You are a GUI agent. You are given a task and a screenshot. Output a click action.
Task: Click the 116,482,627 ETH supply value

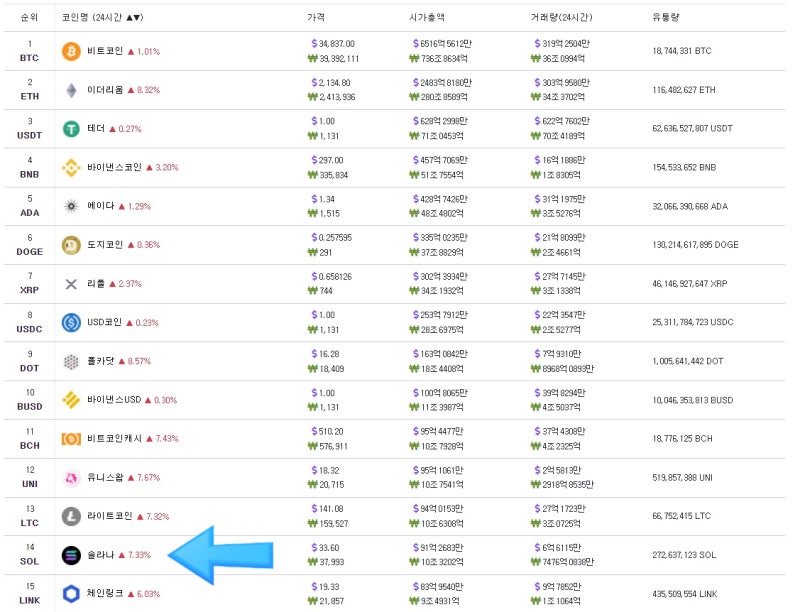pyautogui.click(x=684, y=90)
